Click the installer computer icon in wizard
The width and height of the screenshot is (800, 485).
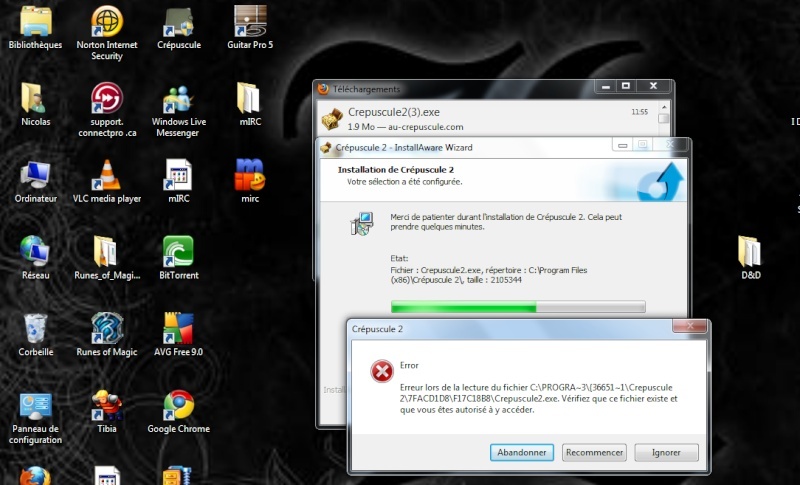[x=362, y=223]
